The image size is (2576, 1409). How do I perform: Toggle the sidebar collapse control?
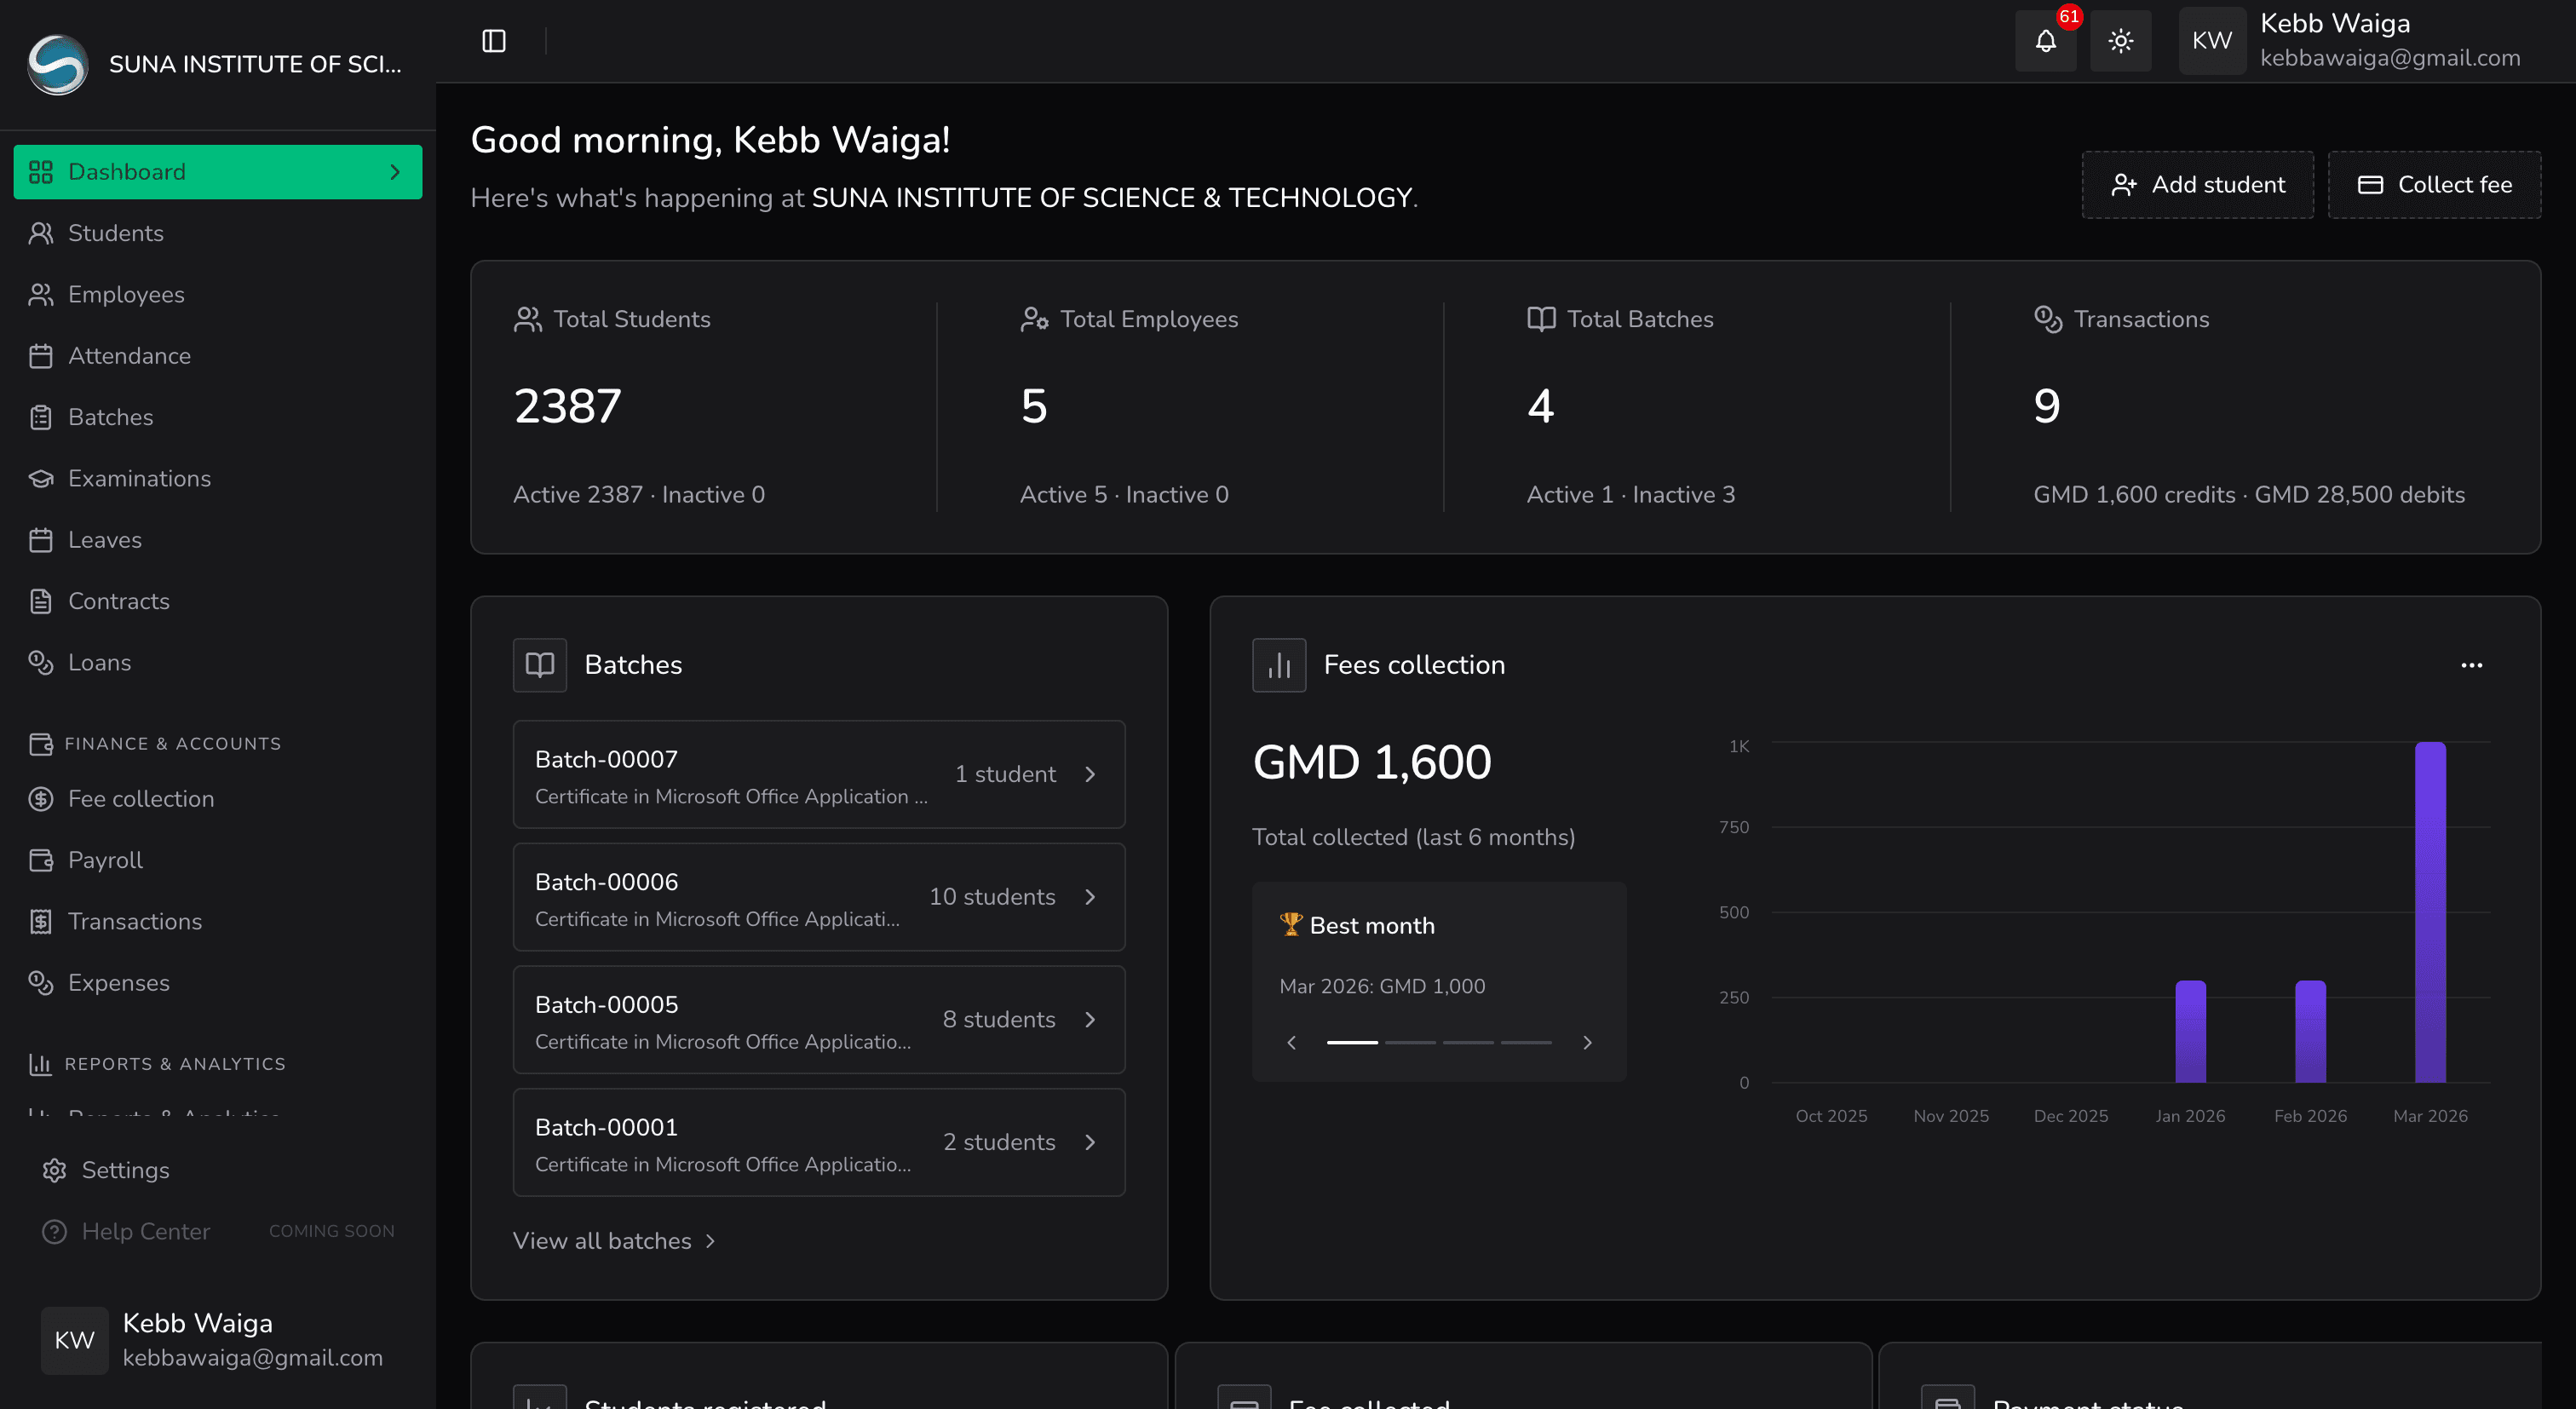click(494, 40)
